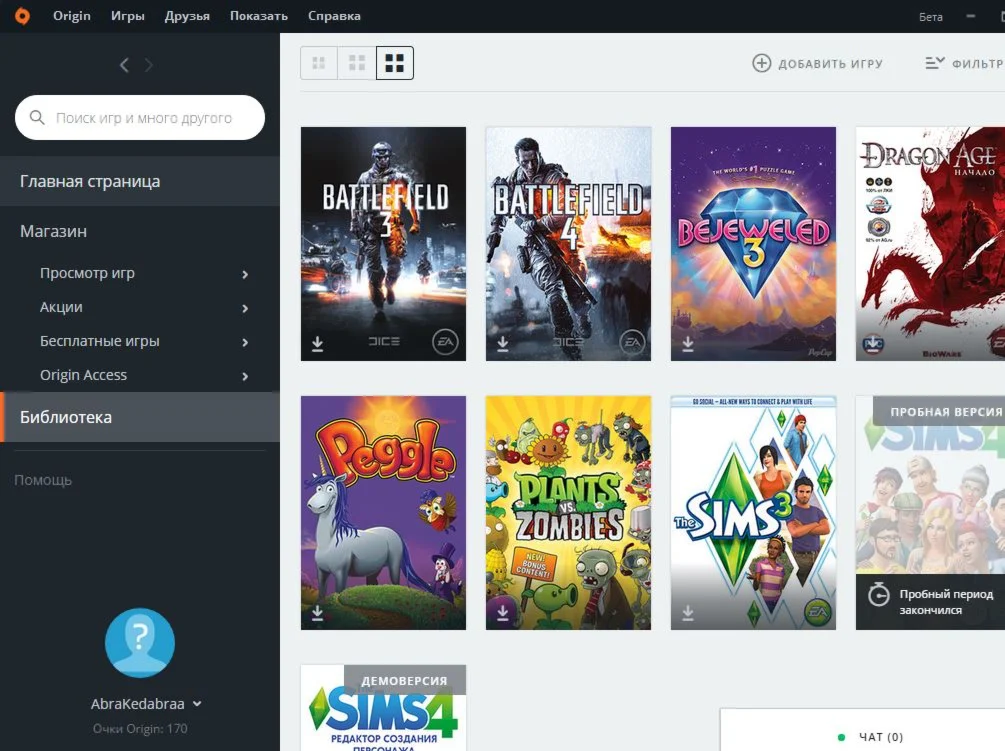Viewport: 1005px width, 751px height.
Task: Open the Библиотека section
Action: point(140,417)
